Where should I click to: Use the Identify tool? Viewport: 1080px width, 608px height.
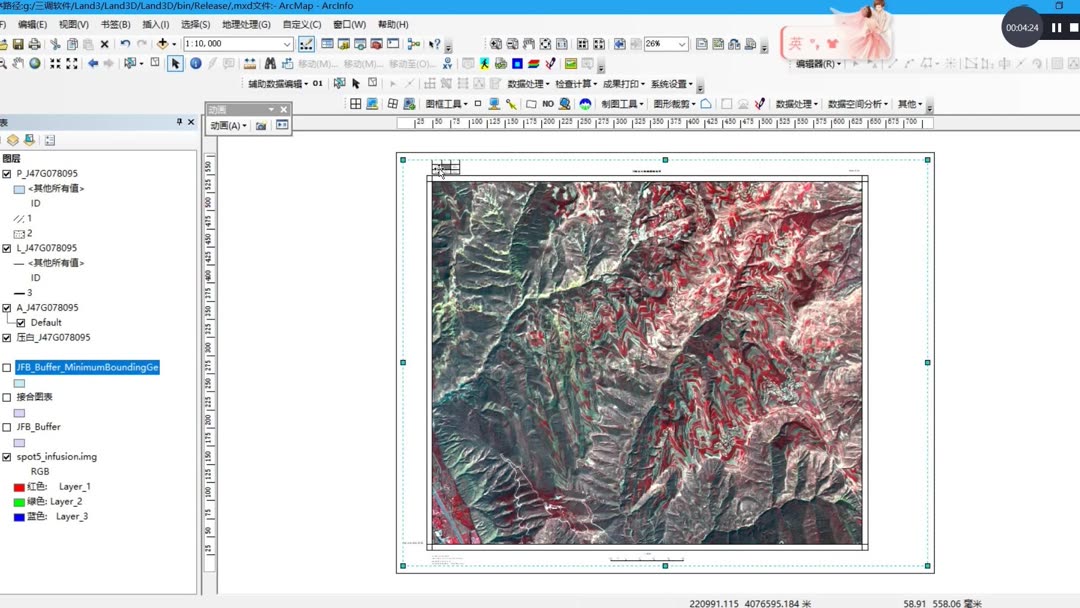[196, 62]
